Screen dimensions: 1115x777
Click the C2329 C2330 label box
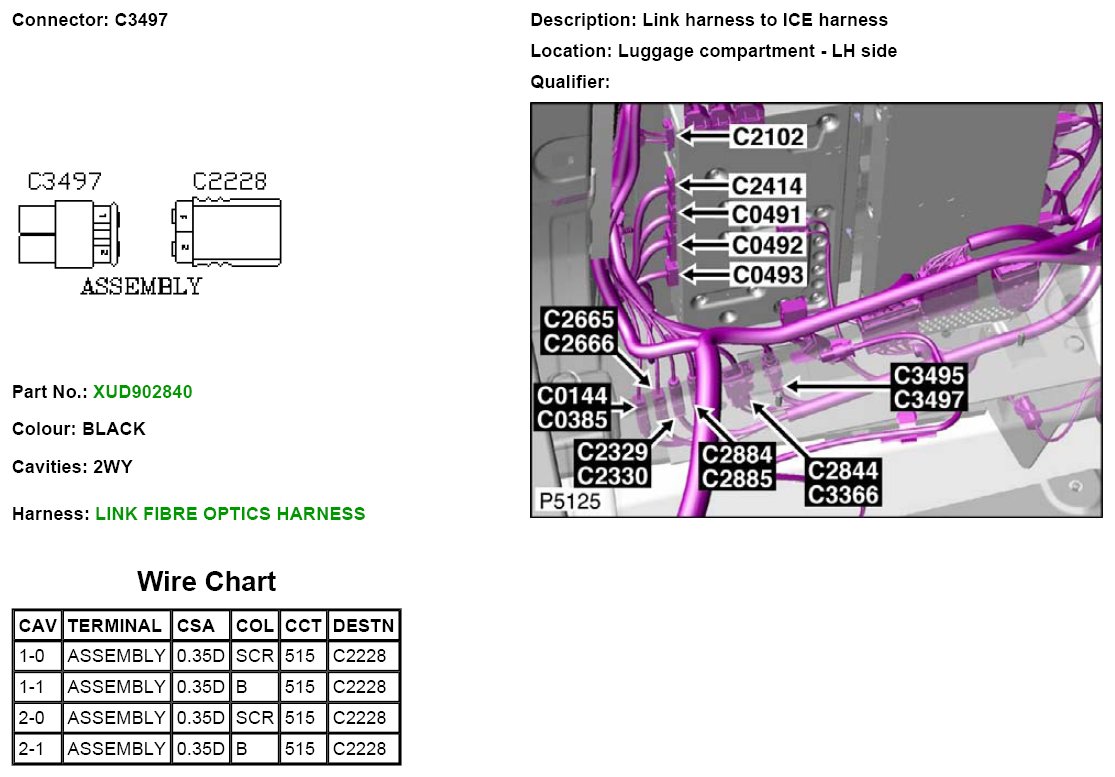pyautogui.click(x=613, y=465)
